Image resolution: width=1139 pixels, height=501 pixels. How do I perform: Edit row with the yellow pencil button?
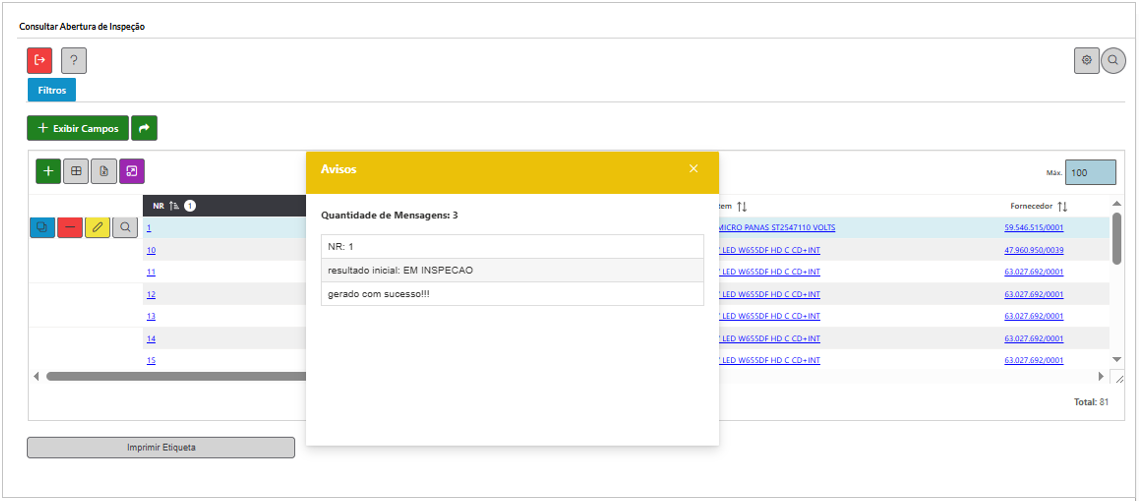[x=97, y=228]
